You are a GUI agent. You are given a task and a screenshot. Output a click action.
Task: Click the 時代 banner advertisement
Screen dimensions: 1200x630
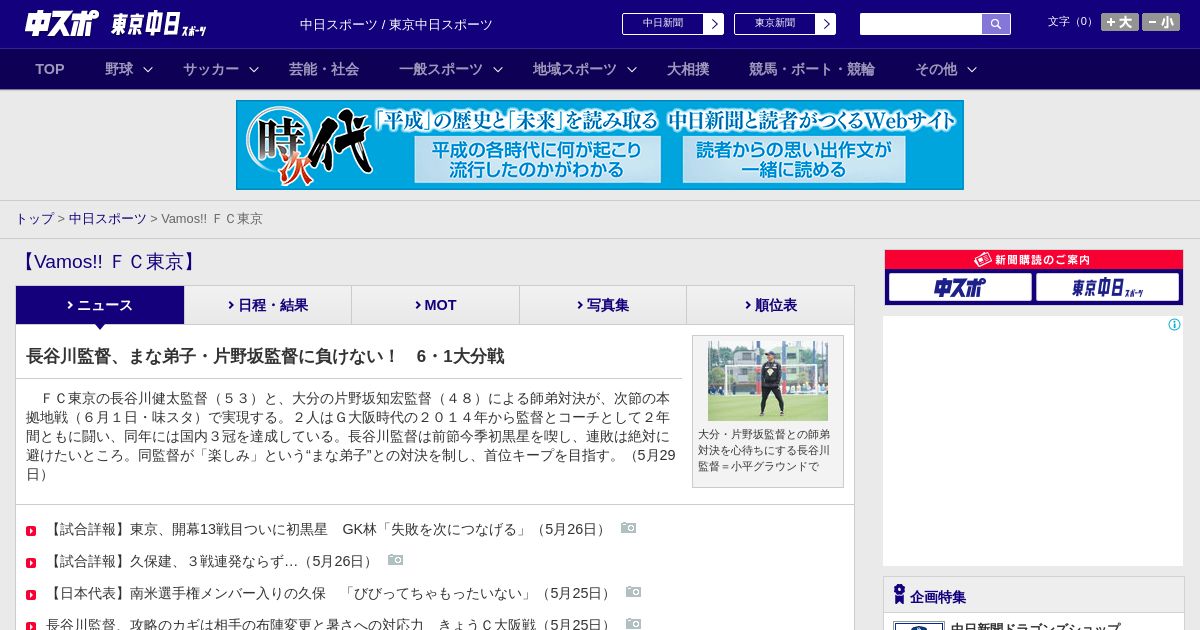pyautogui.click(x=600, y=145)
